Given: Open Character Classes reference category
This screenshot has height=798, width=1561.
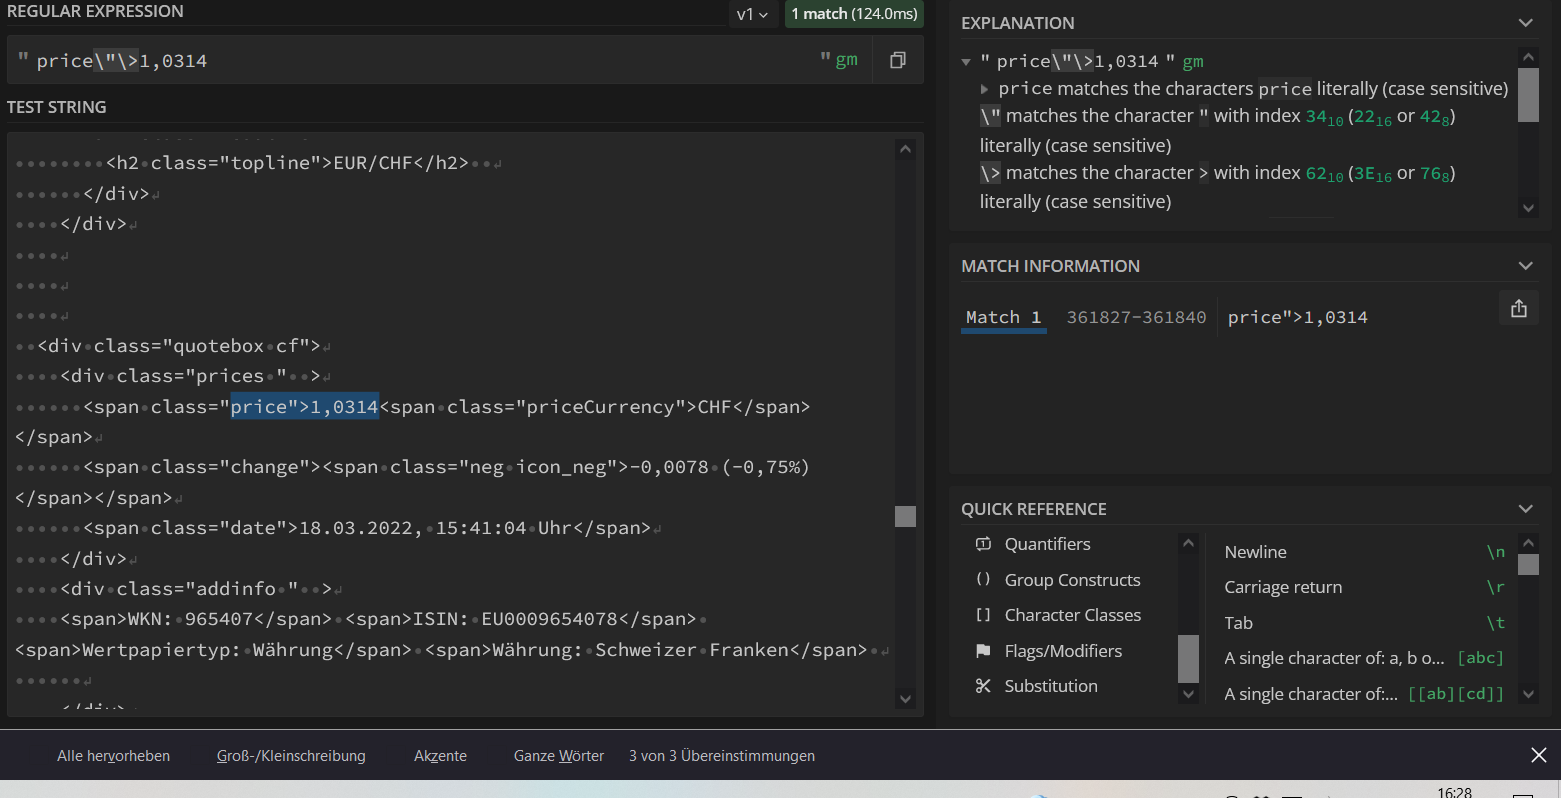Looking at the screenshot, I should click(1072, 615).
